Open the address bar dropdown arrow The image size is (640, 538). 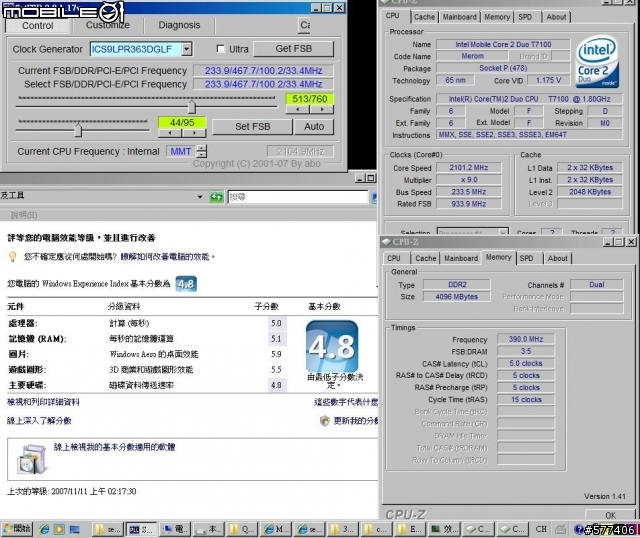200,197
